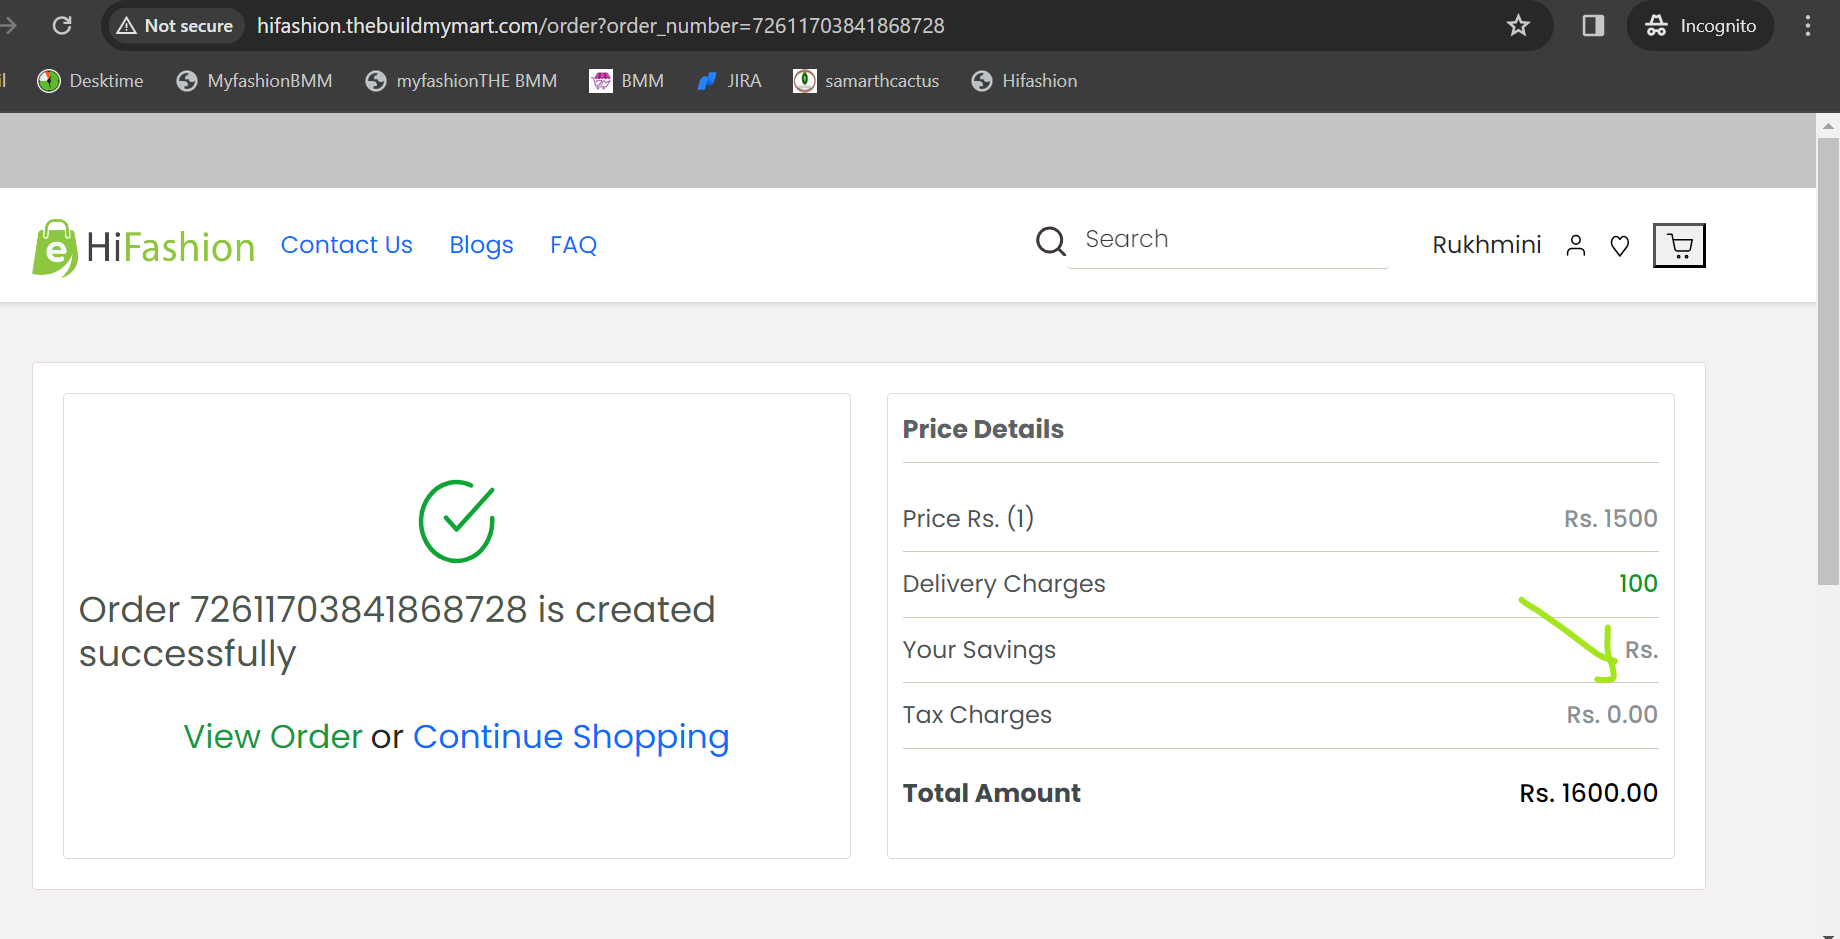Open the FAQ page

click(x=573, y=245)
